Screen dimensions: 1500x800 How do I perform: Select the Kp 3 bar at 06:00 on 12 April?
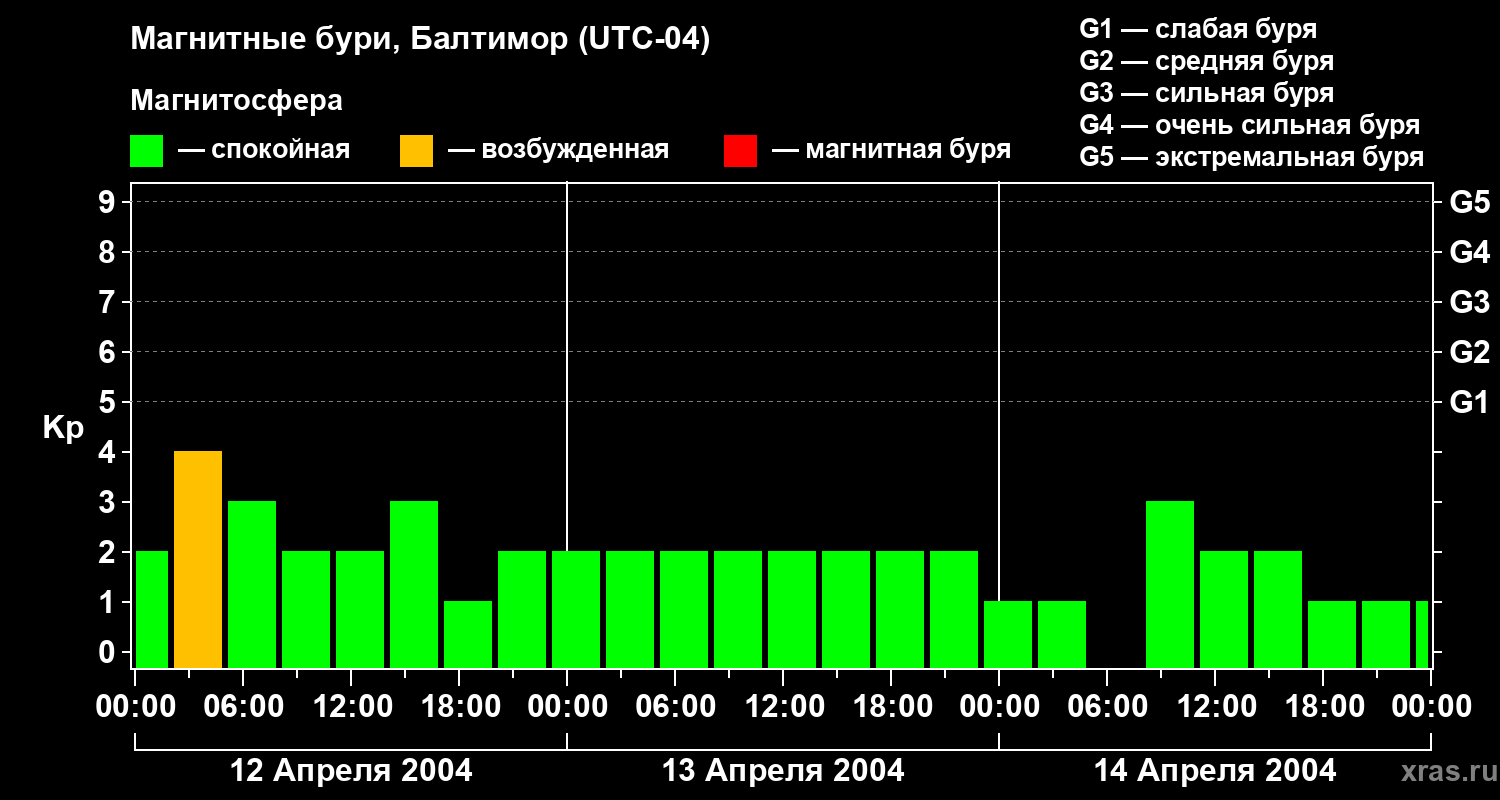(x=252, y=585)
